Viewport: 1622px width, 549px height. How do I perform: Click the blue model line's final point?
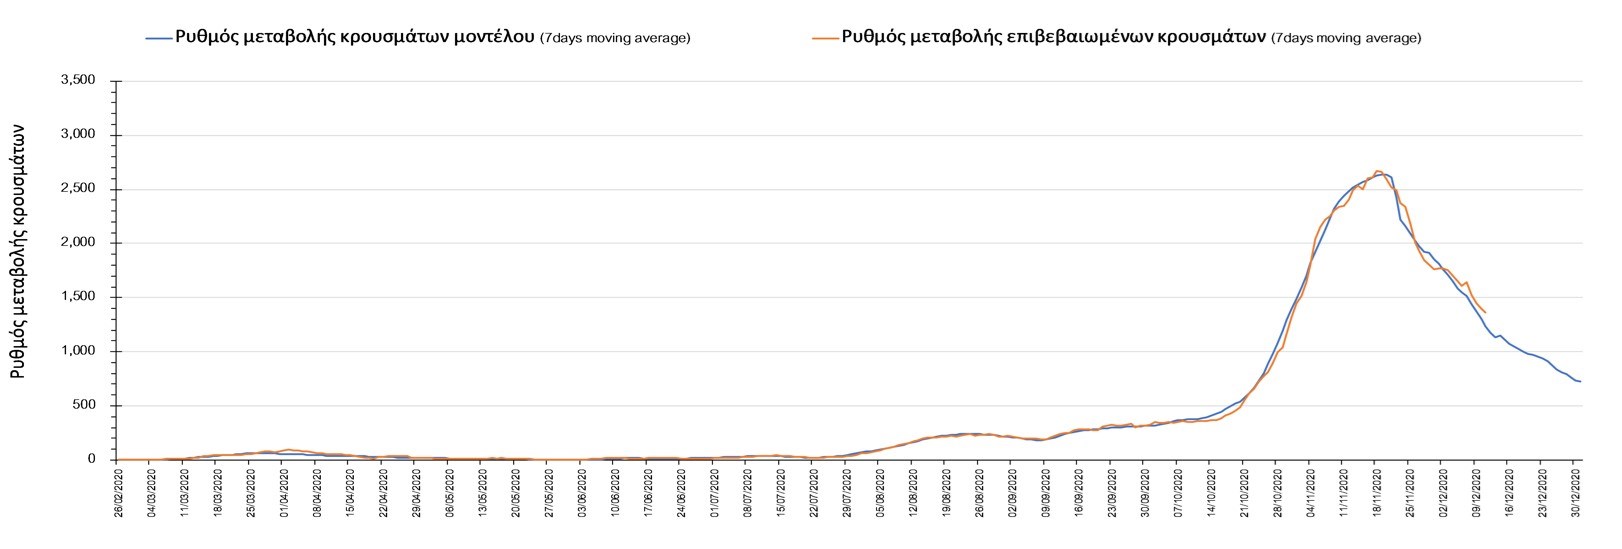pyautogui.click(x=1580, y=382)
